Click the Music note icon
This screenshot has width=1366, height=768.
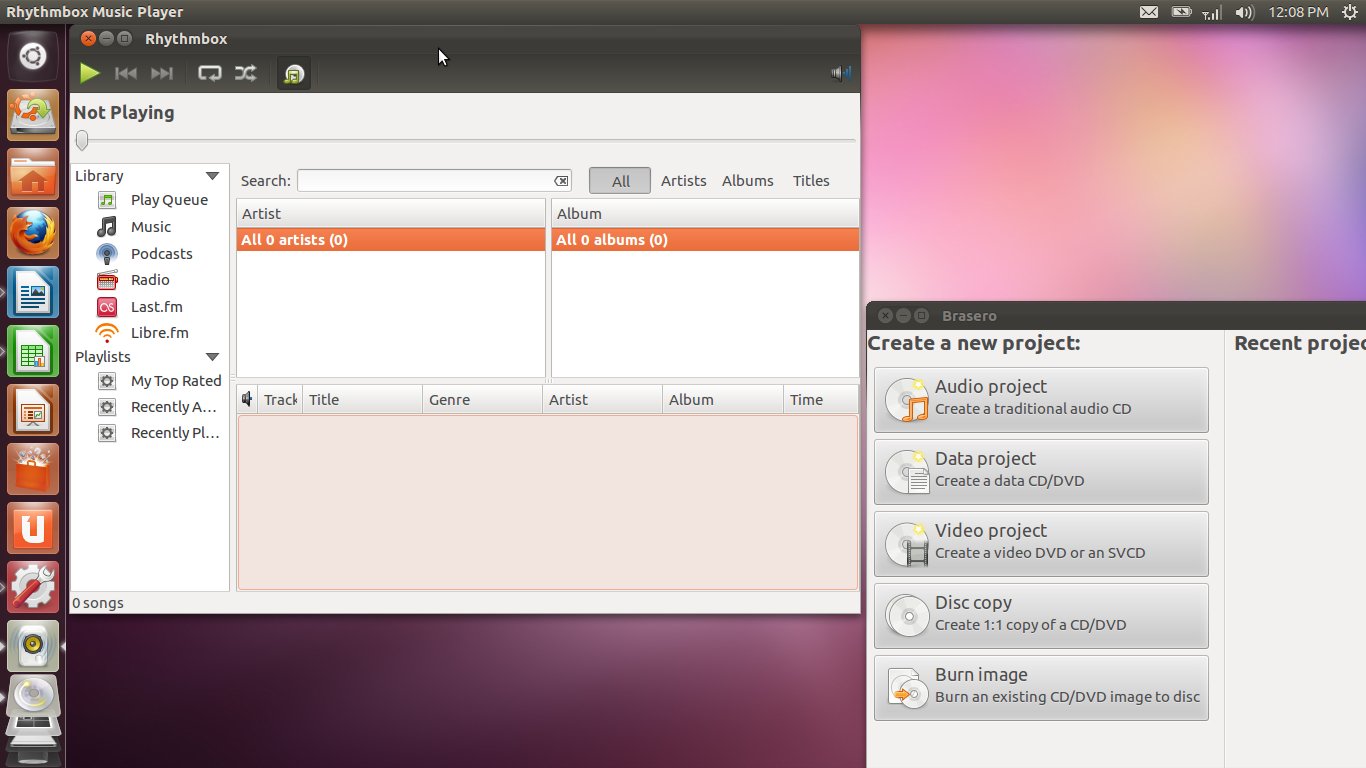(107, 227)
